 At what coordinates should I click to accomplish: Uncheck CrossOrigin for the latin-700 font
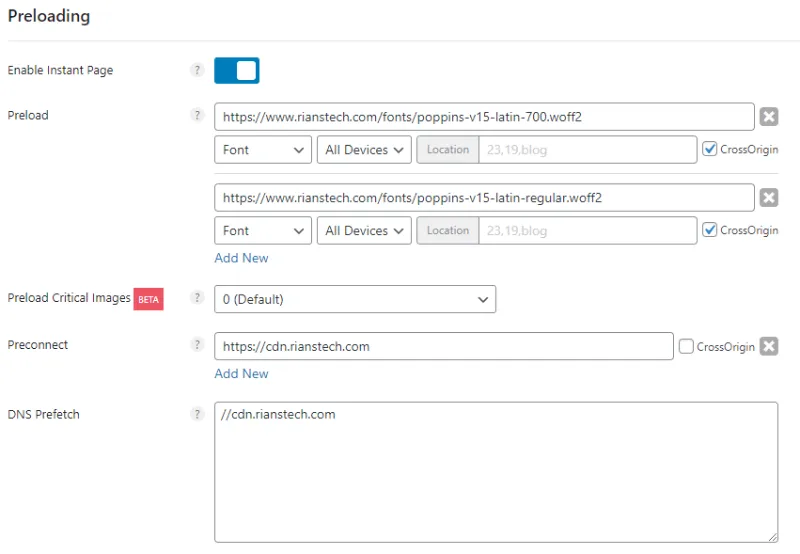coord(710,149)
